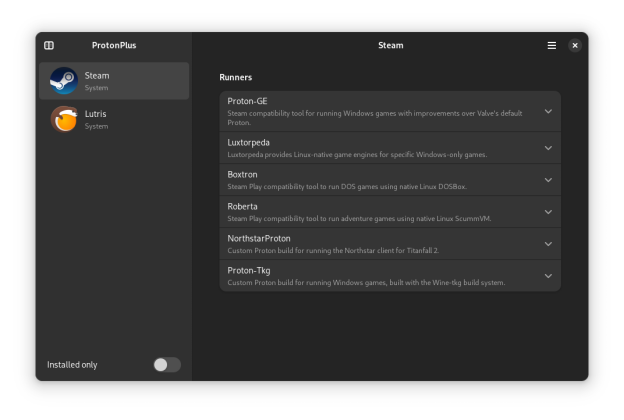Expand the Roberta chevron arrow

548,212
